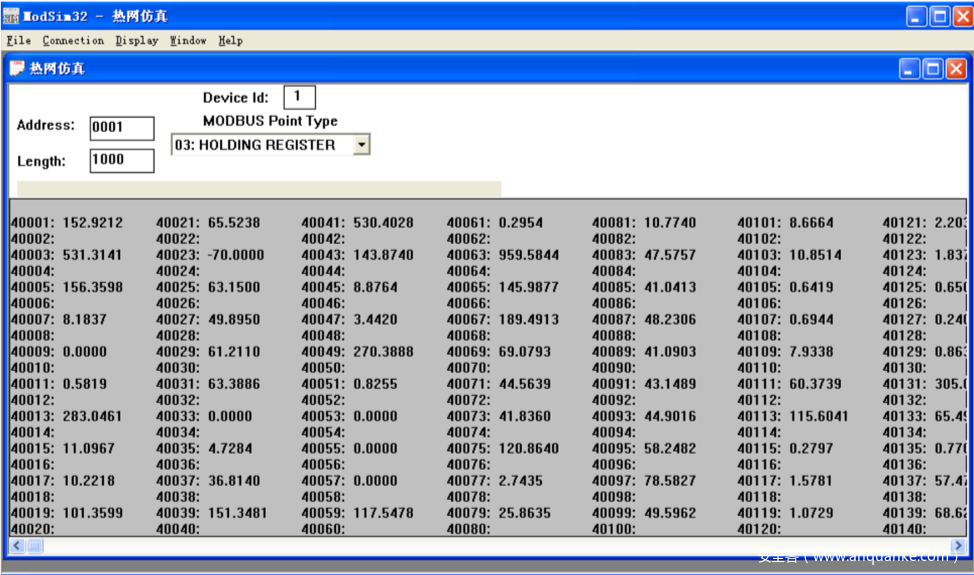Open the Help menu
The height and width of the screenshot is (575, 974).
tap(230, 41)
